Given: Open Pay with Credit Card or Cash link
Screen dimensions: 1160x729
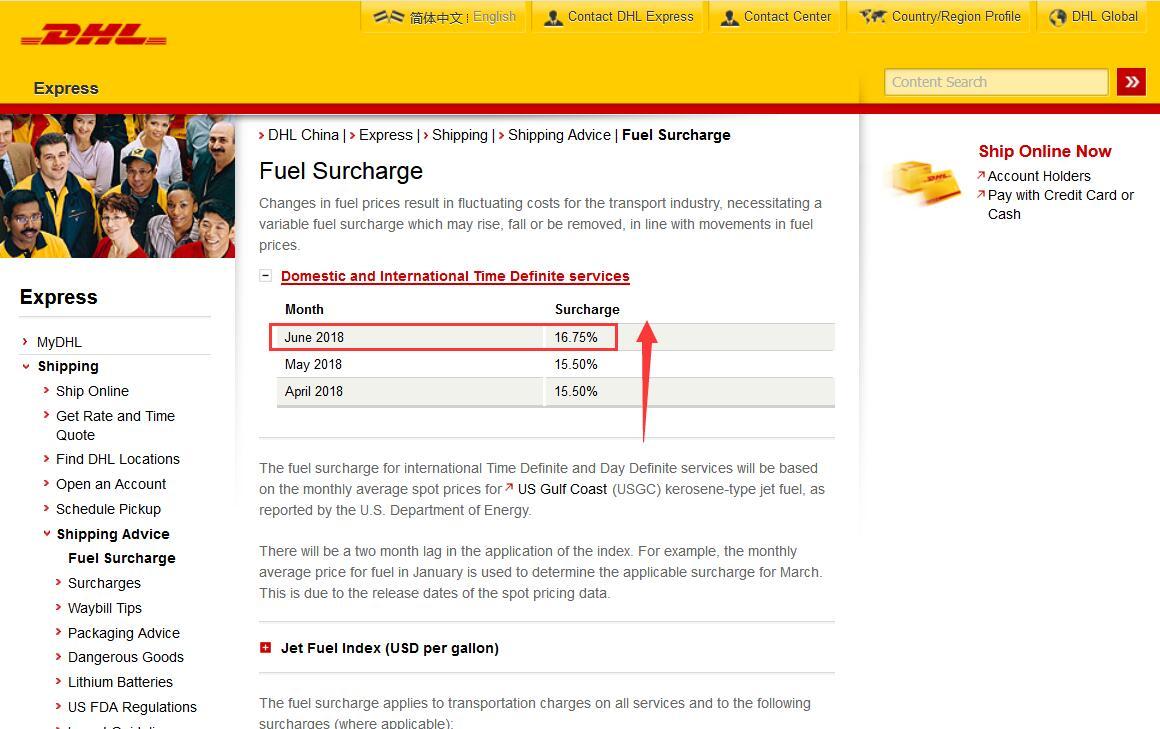Looking at the screenshot, I should pos(1060,204).
